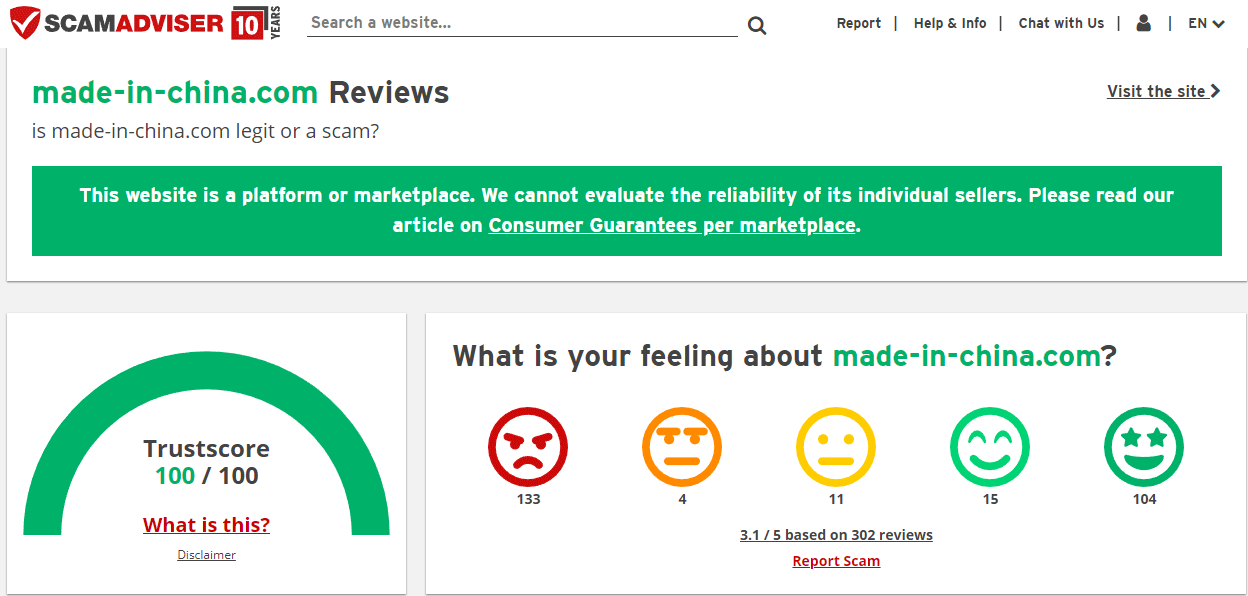Viewport: 1248px width, 596px height.
Task: Open Help & Info menu
Action: pyautogui.click(x=950, y=23)
